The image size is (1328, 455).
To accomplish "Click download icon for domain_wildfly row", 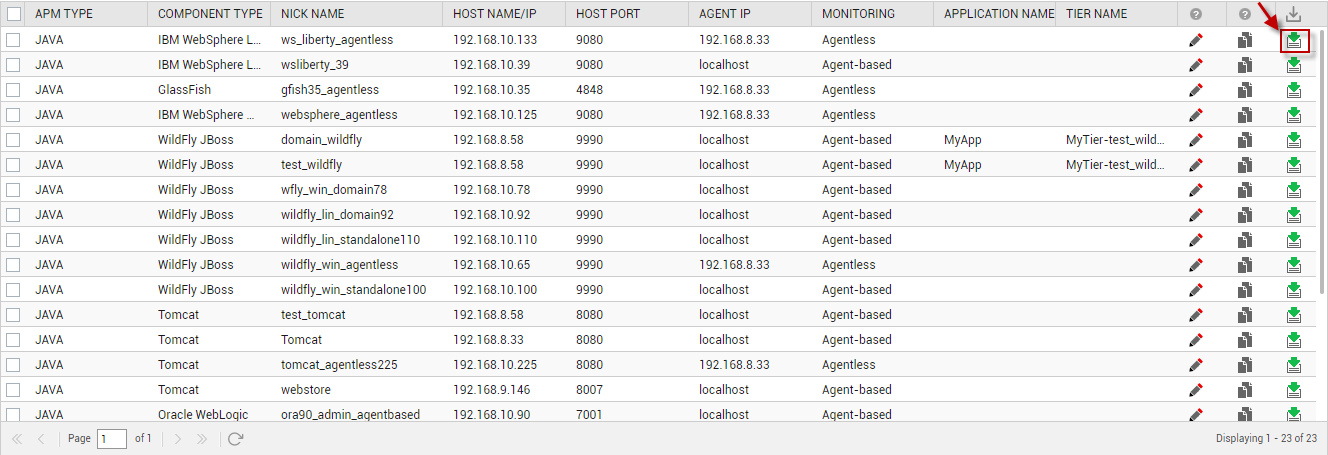I will tap(1294, 140).
